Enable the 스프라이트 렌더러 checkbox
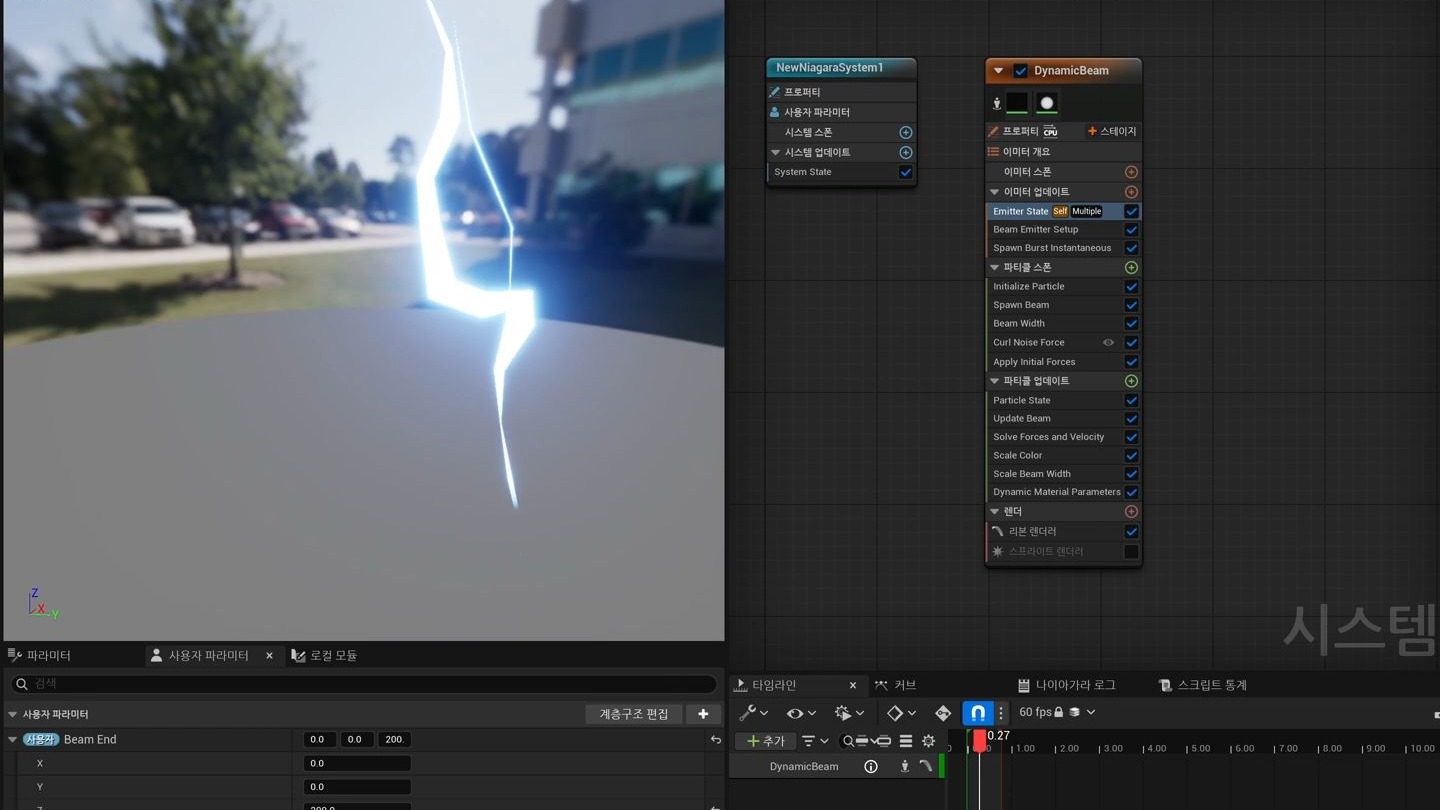The height and width of the screenshot is (810, 1440). click(1131, 552)
